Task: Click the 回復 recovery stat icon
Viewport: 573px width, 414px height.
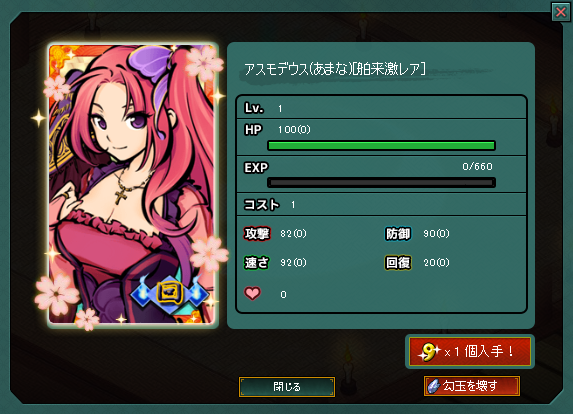Action: 398,262
